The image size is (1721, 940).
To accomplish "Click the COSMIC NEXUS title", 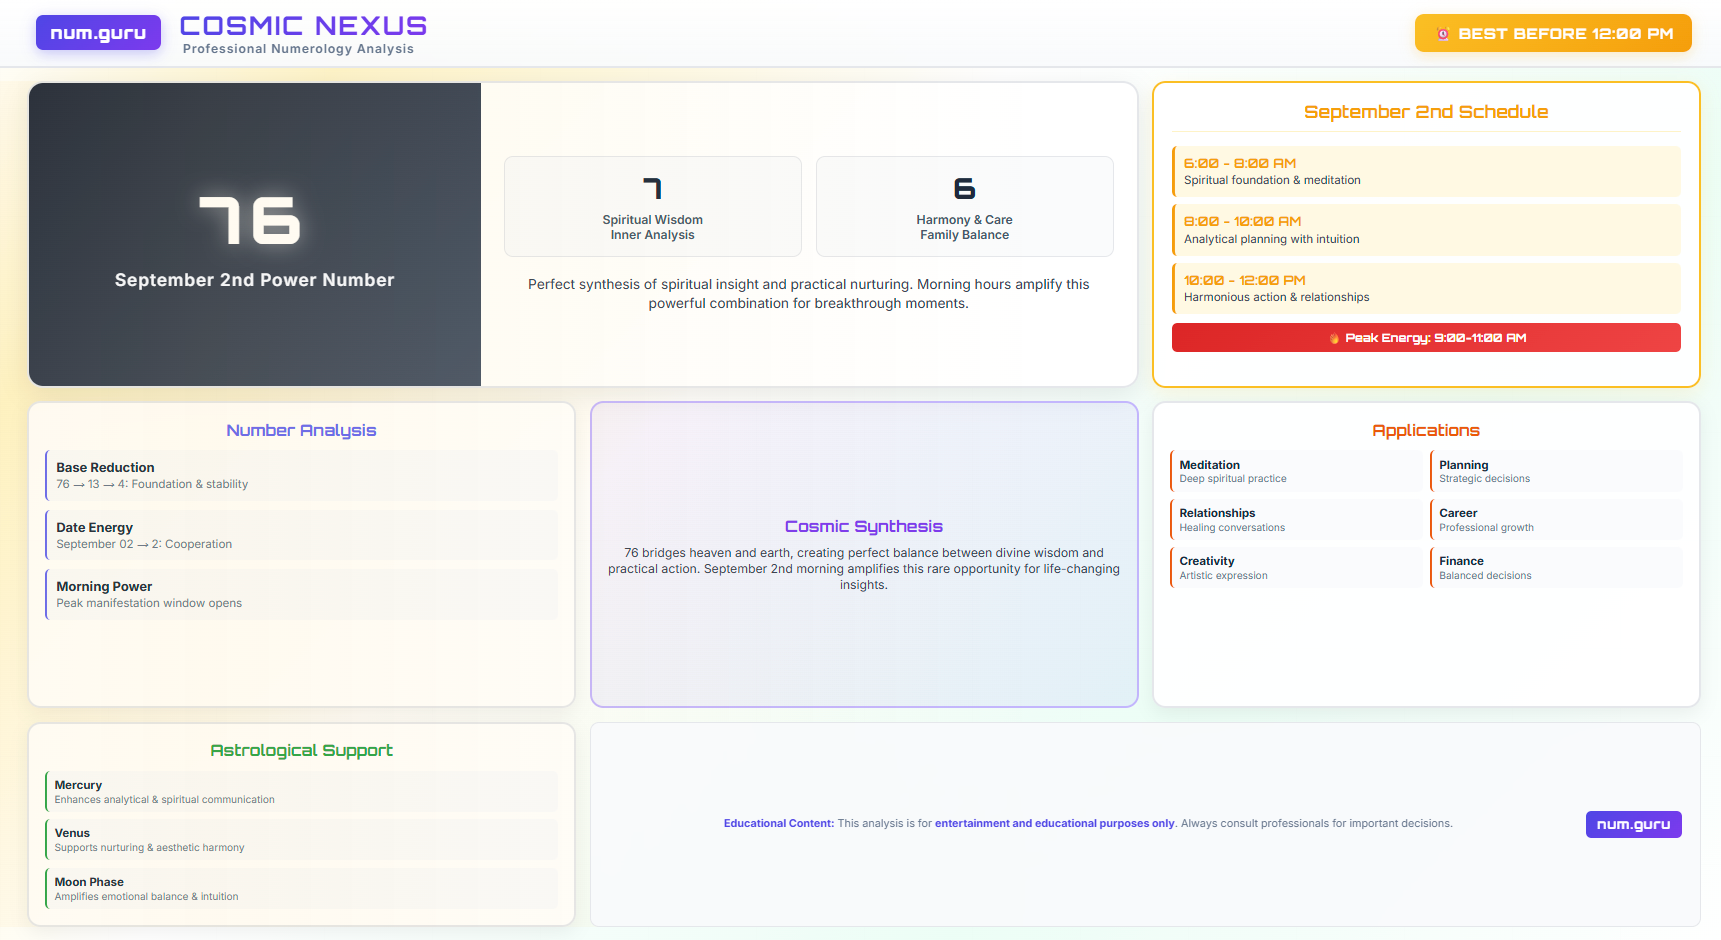I will 303,26.
